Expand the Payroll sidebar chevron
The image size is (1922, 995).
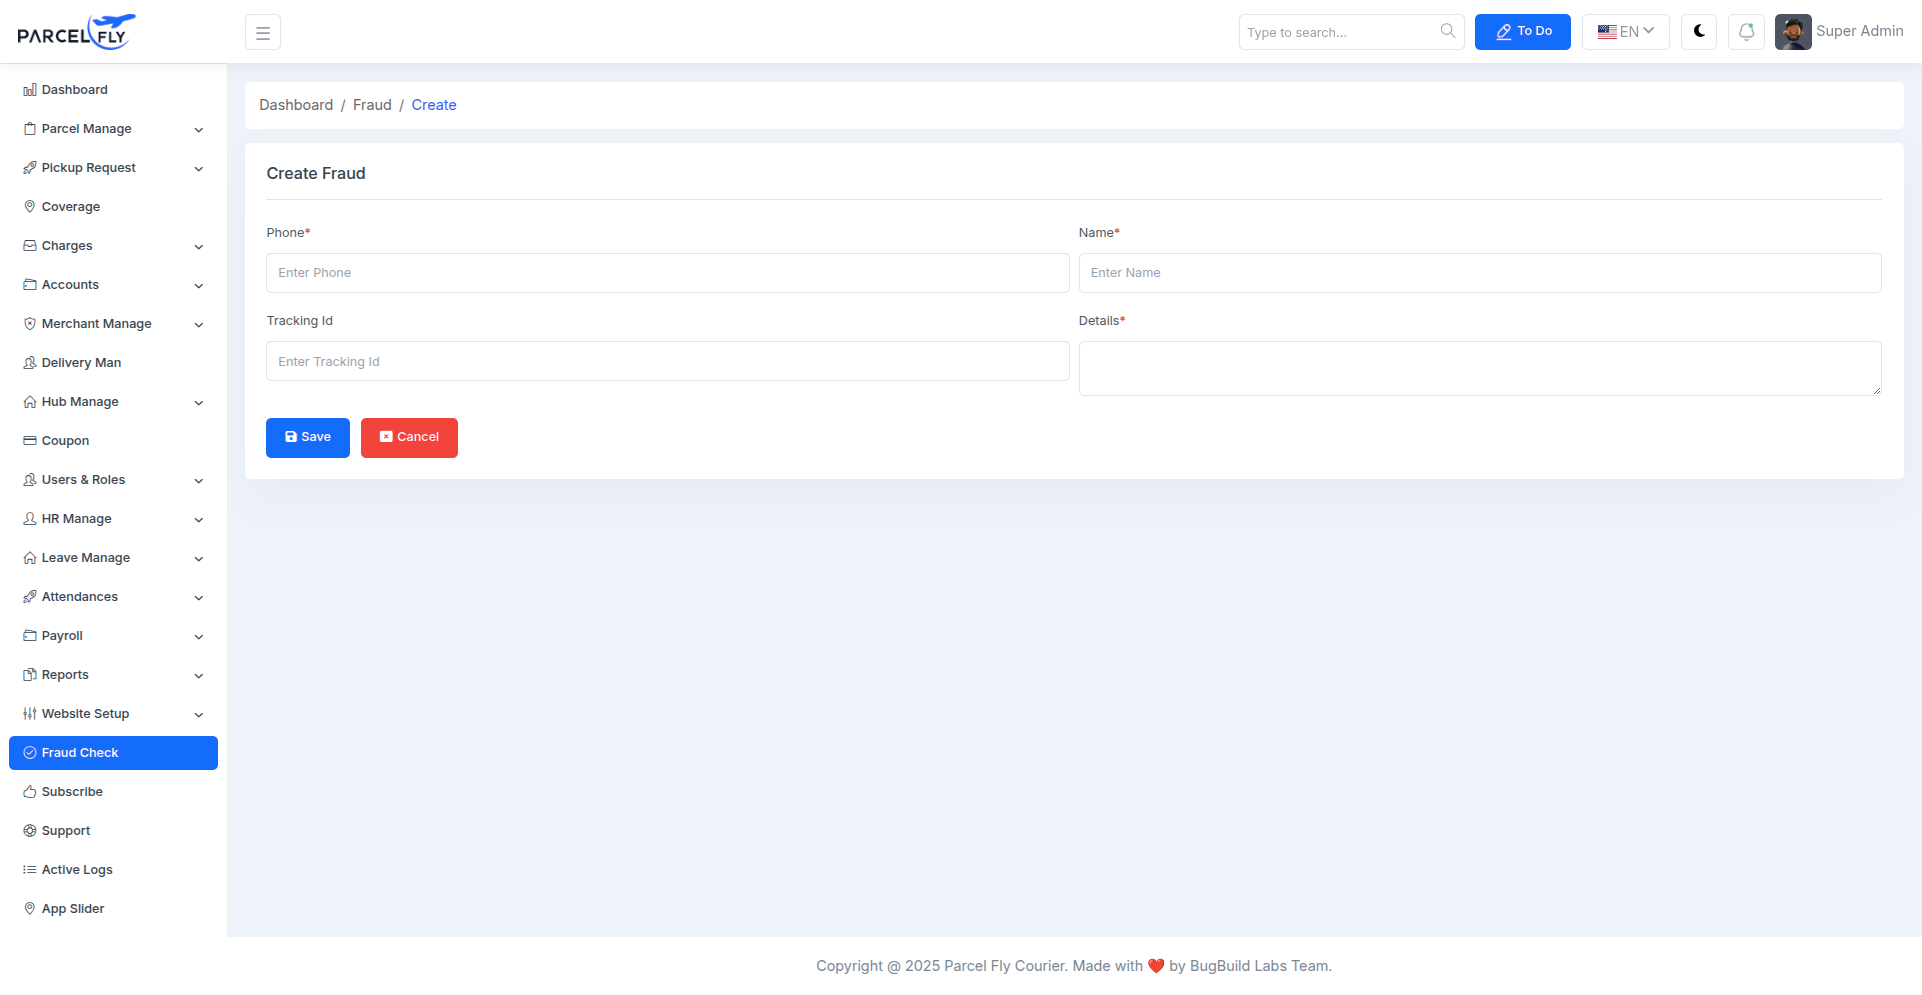[198, 637]
